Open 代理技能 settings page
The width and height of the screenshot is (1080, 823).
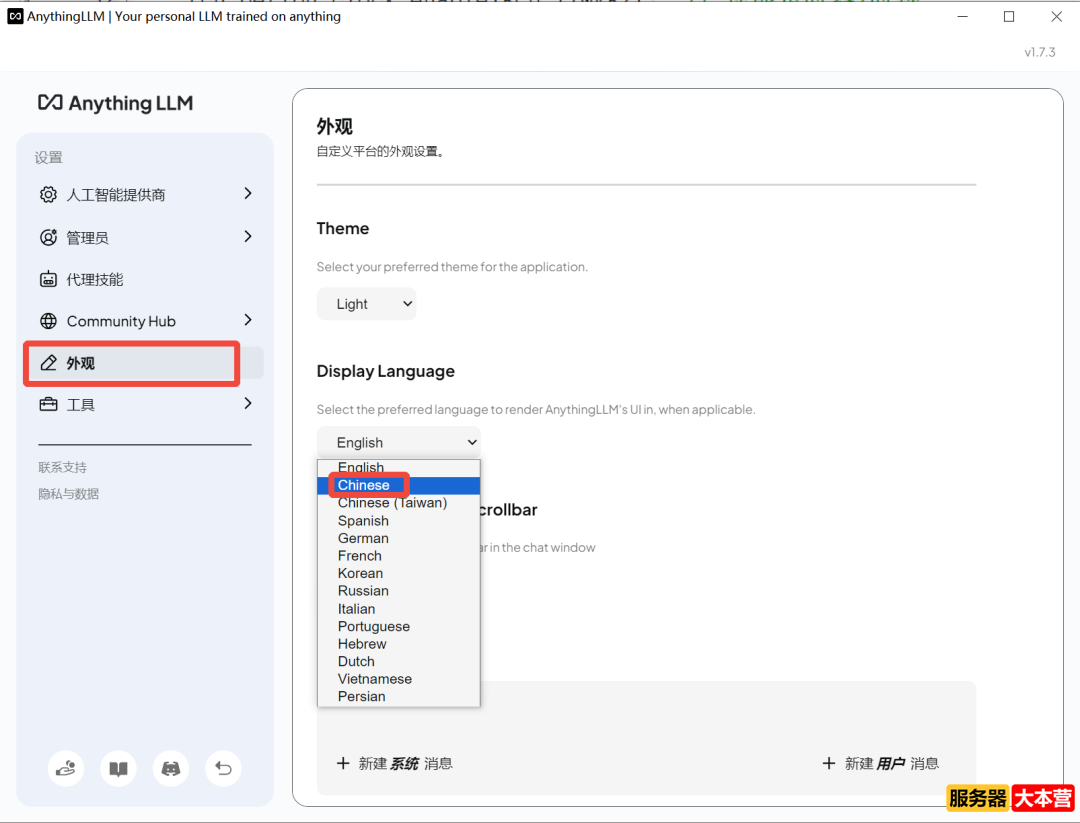tap(145, 280)
